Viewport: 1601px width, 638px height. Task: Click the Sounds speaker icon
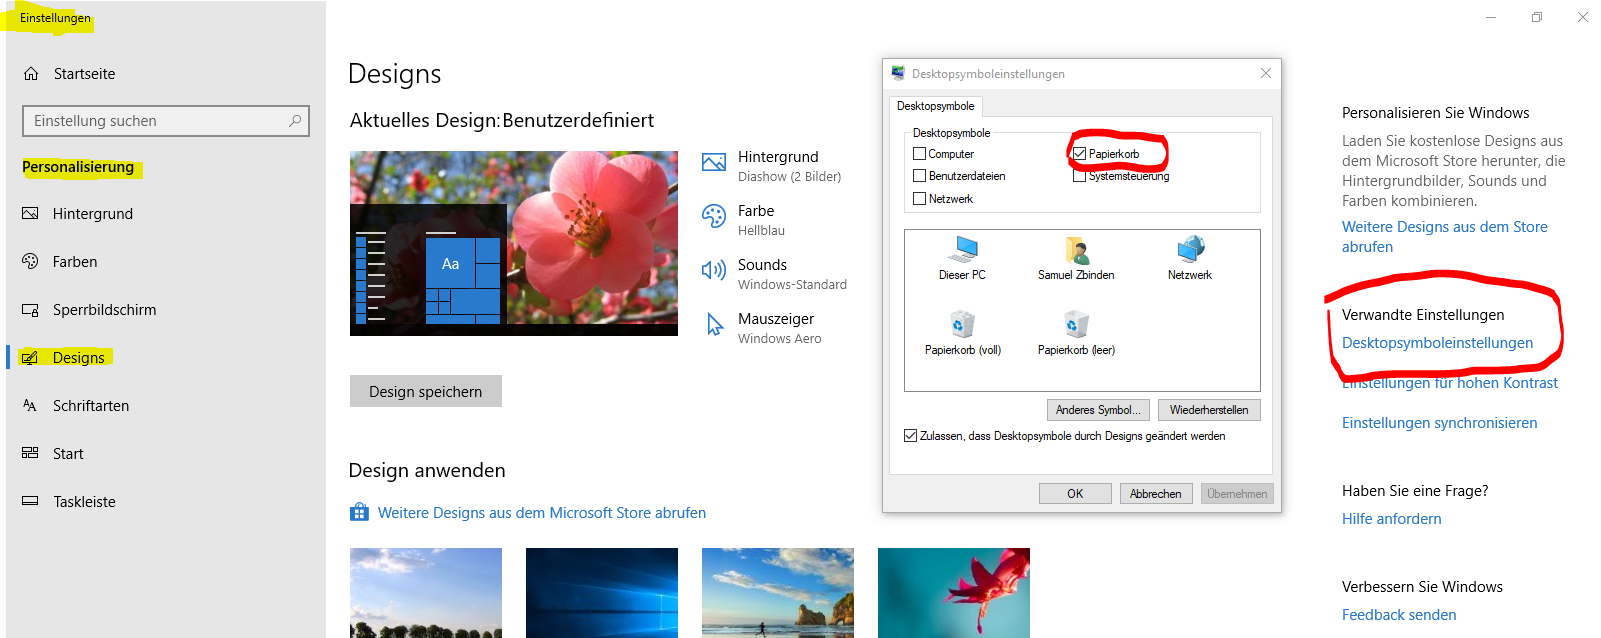[x=714, y=270]
